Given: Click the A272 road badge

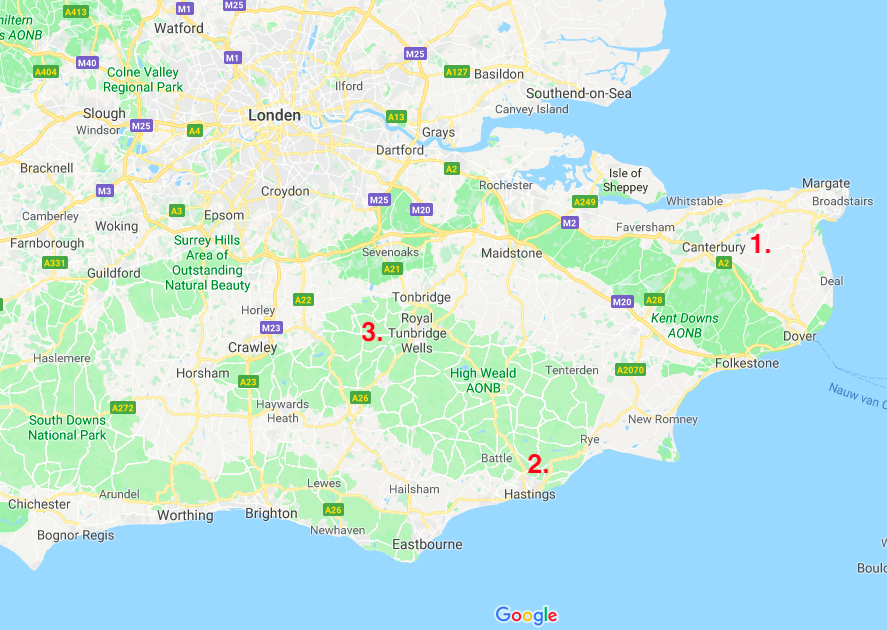Looking at the screenshot, I should (x=123, y=408).
